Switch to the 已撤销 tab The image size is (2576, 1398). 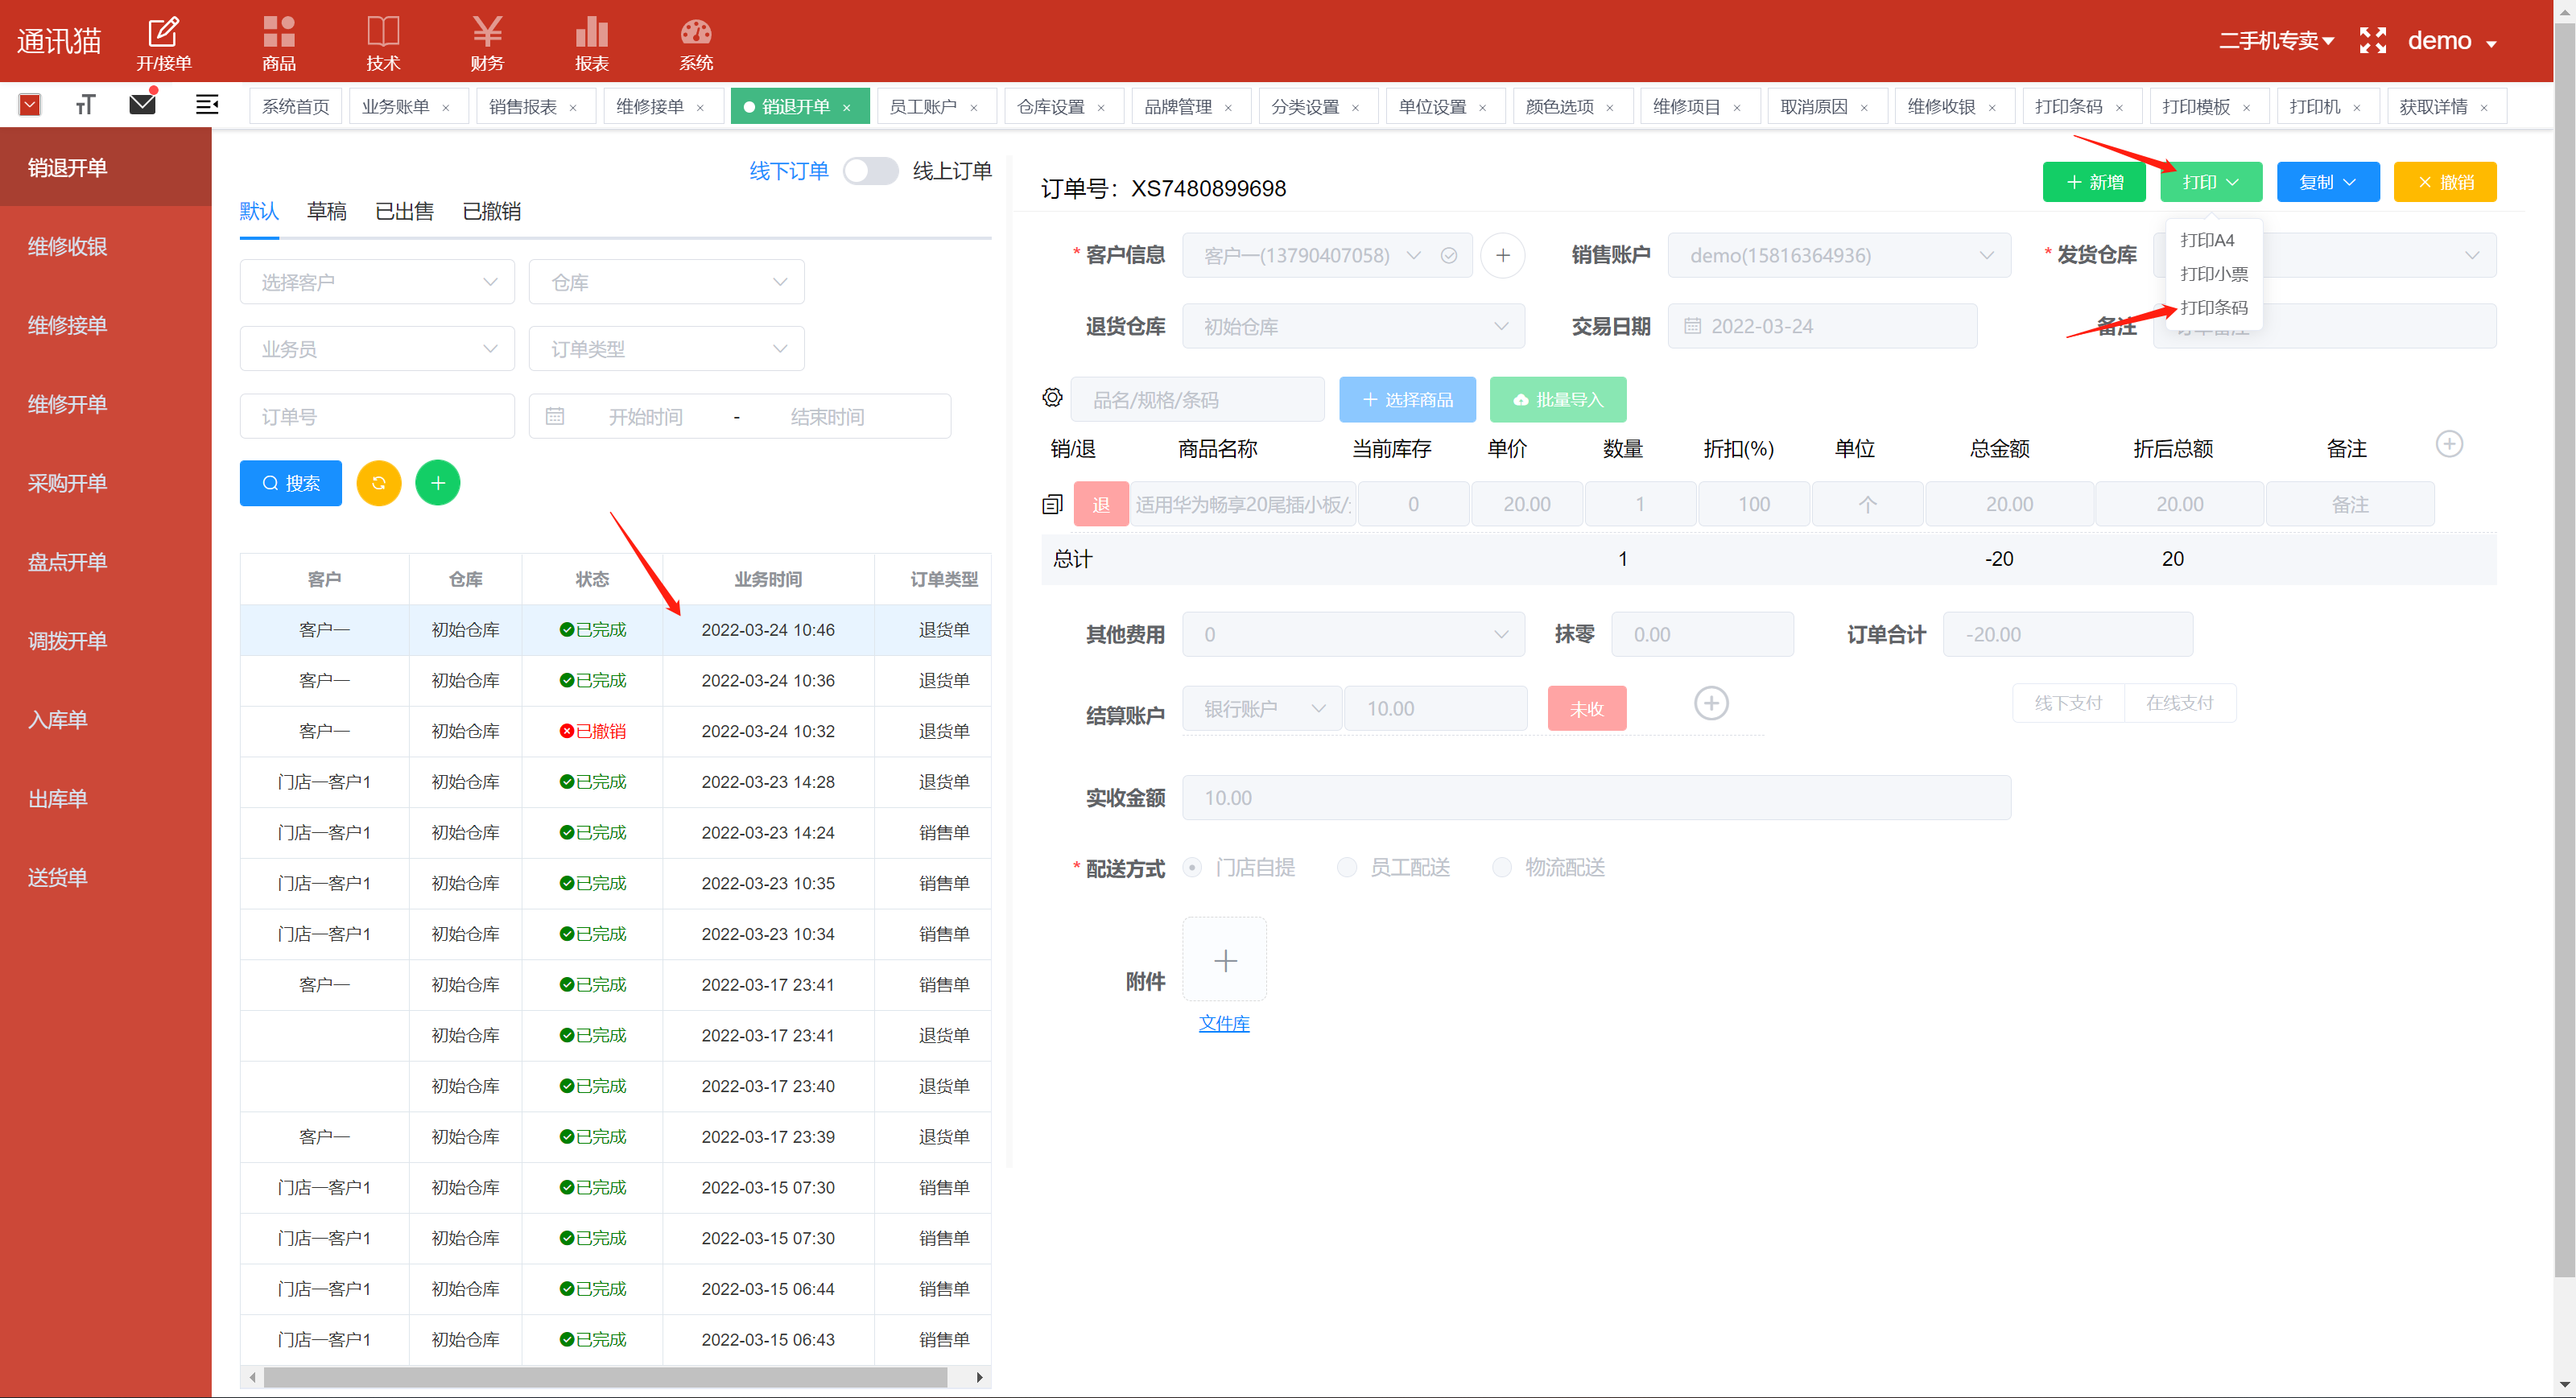pyautogui.click(x=491, y=211)
